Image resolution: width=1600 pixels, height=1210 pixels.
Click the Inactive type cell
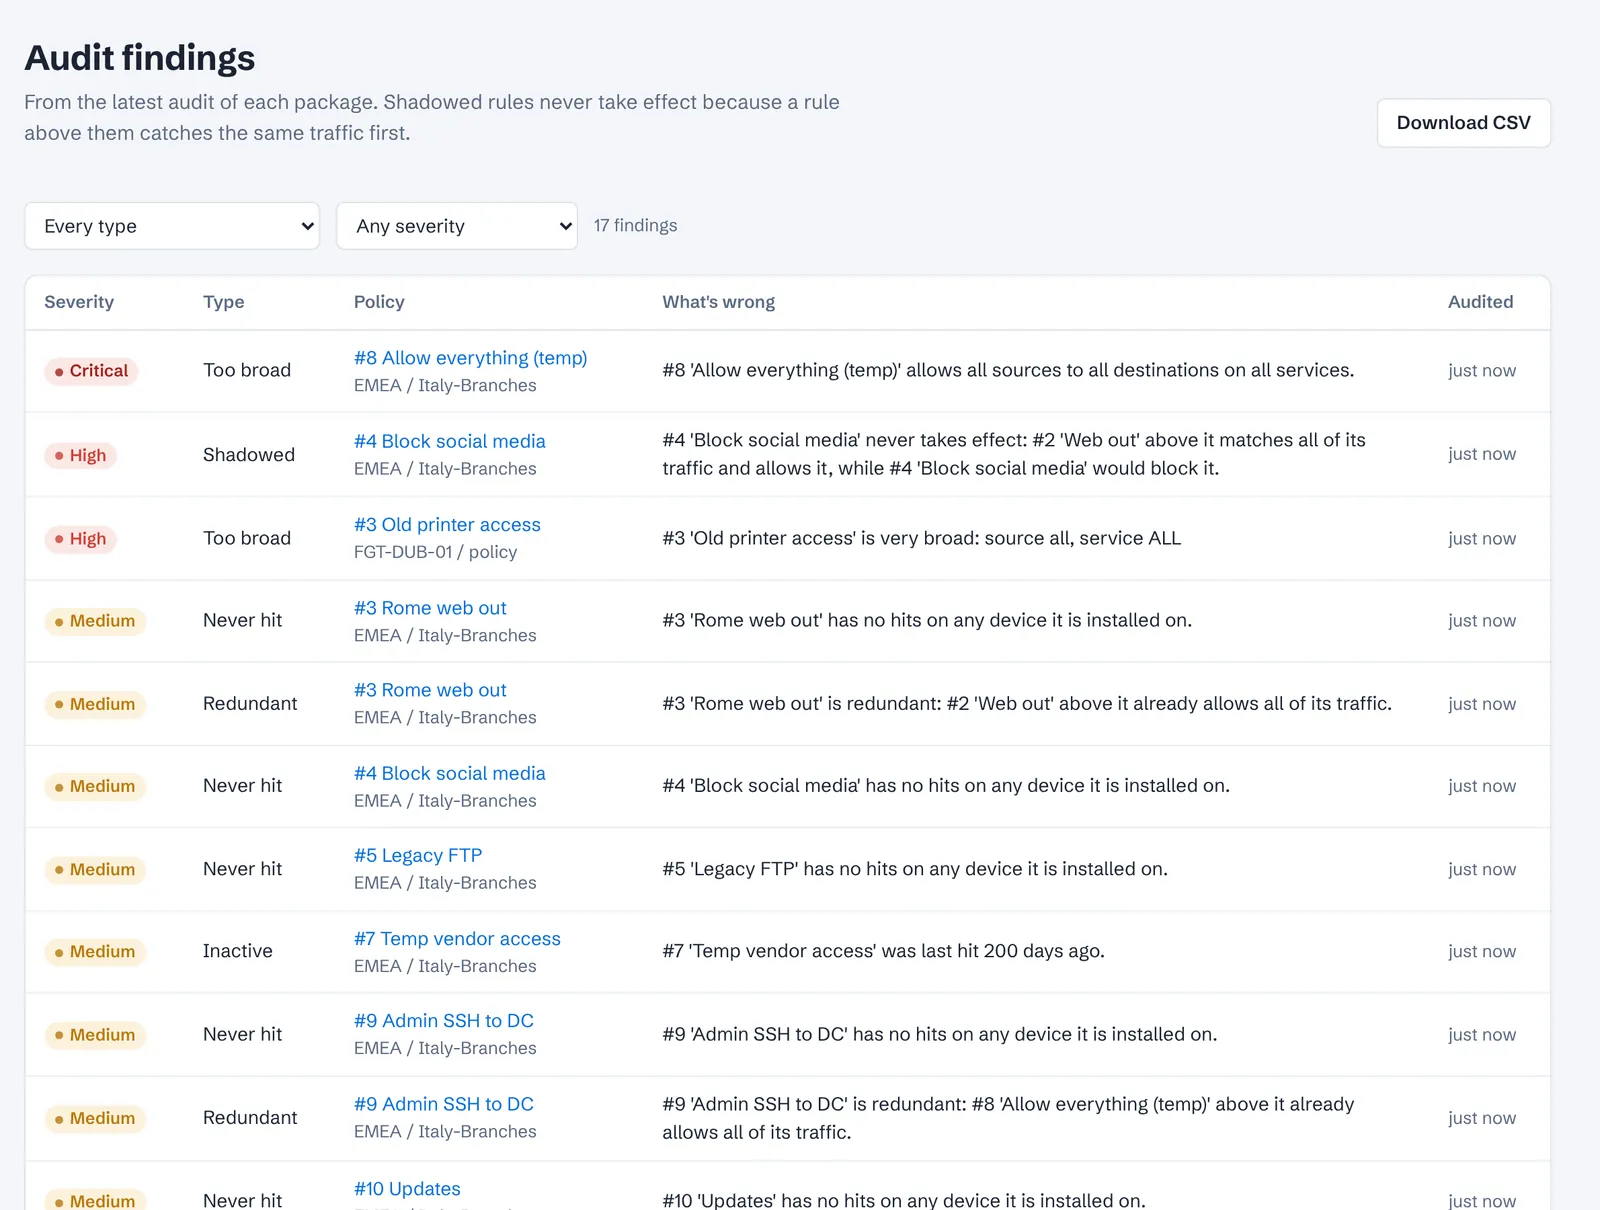tap(238, 951)
